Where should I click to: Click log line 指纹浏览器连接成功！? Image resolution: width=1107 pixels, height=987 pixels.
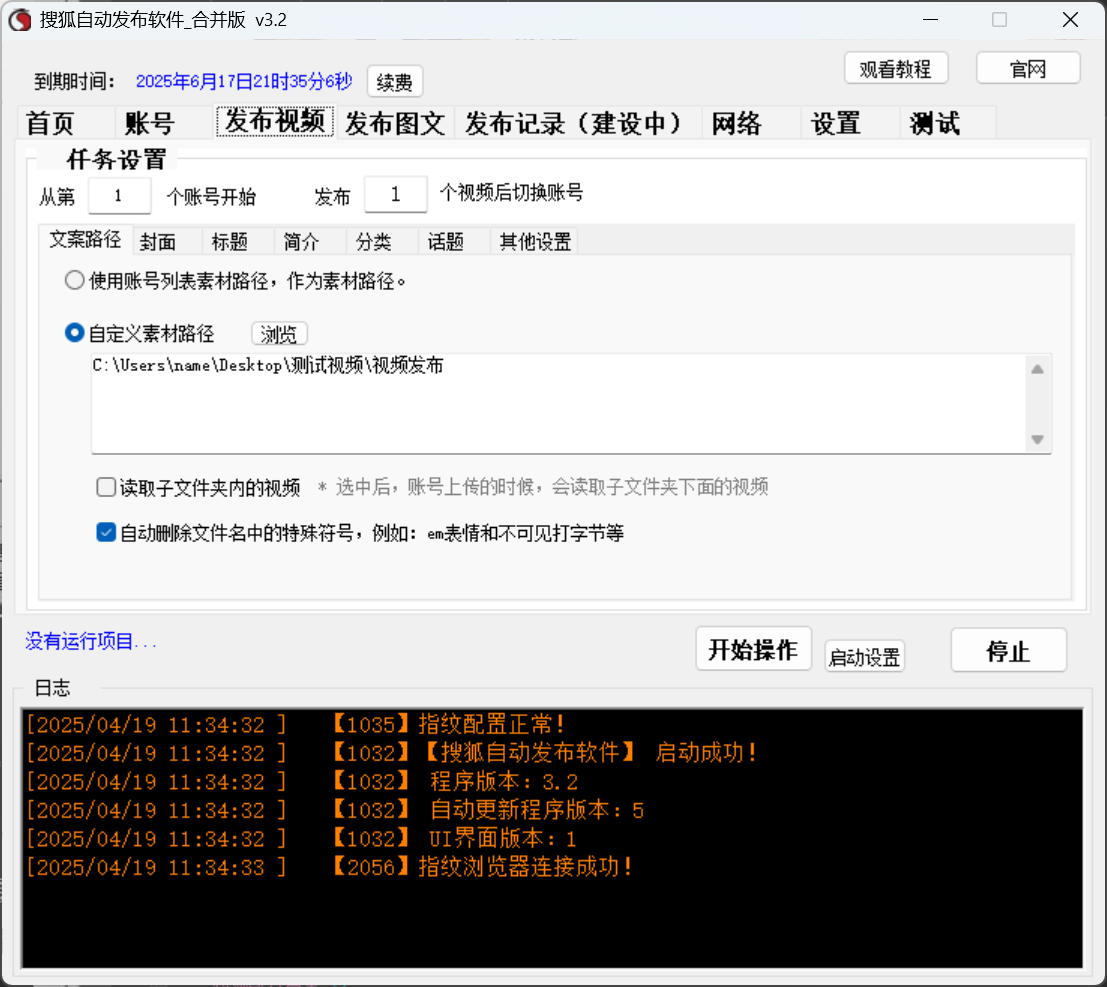[x=526, y=867]
